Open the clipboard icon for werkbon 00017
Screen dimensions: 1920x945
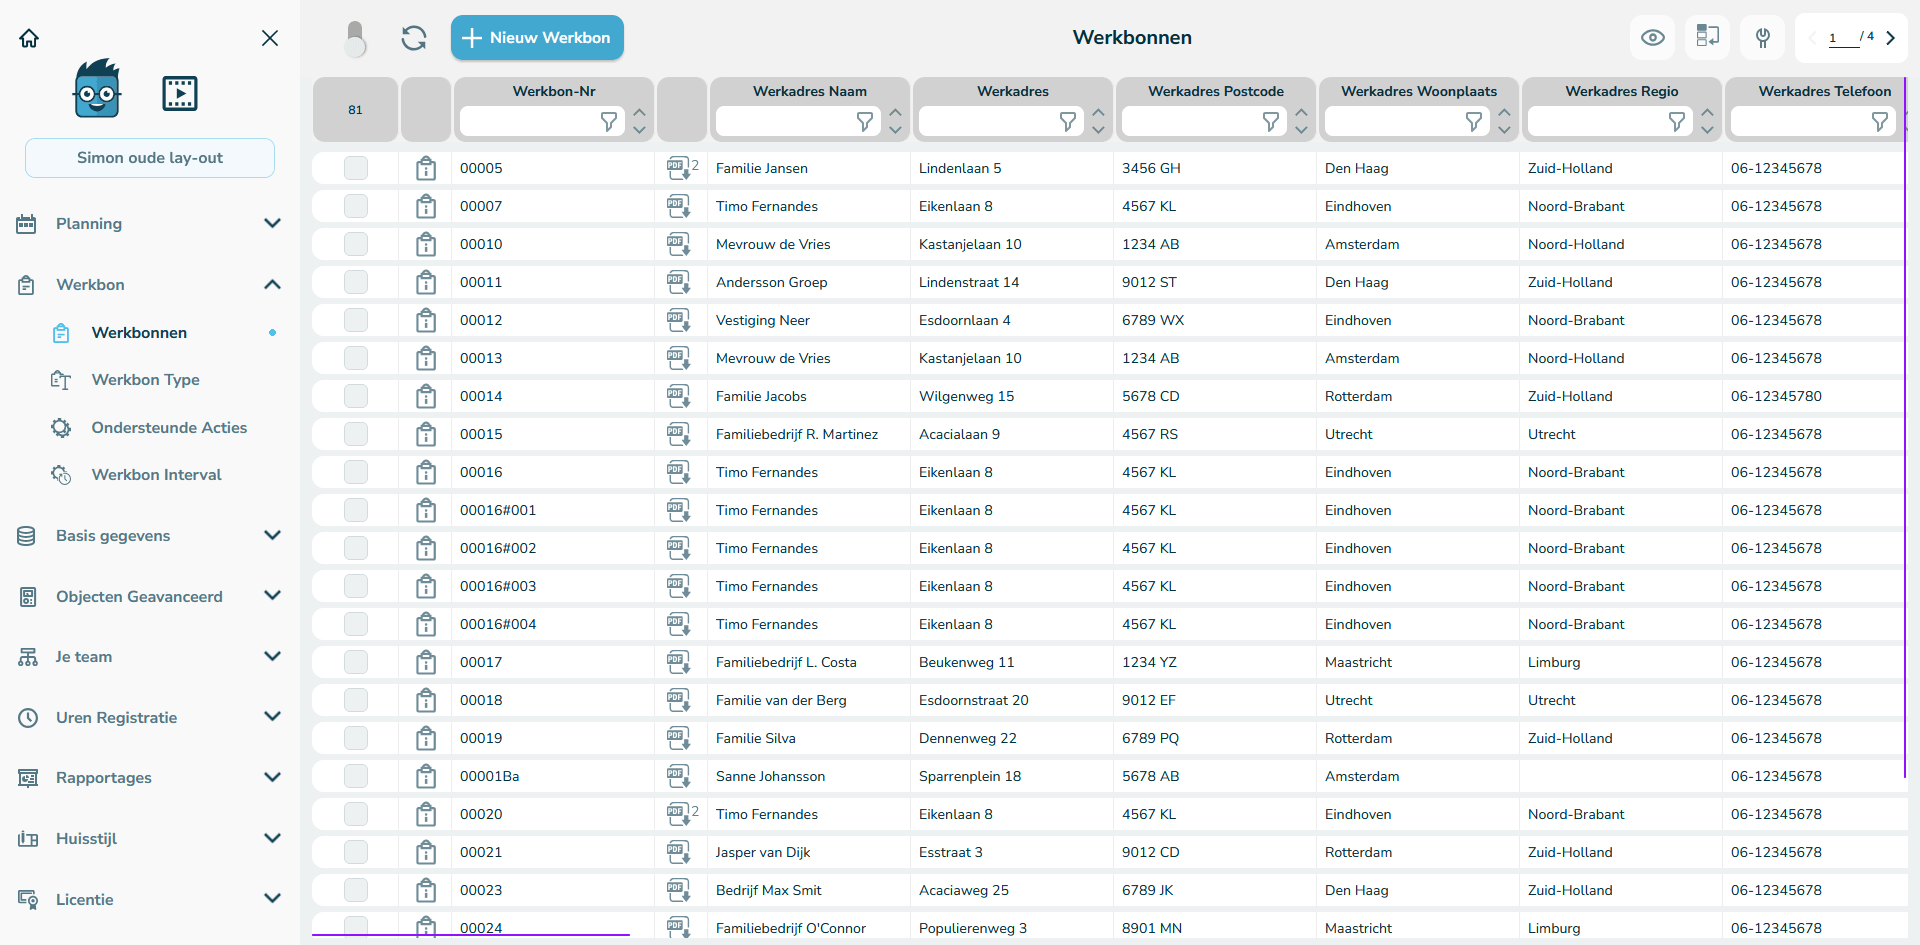tap(426, 662)
